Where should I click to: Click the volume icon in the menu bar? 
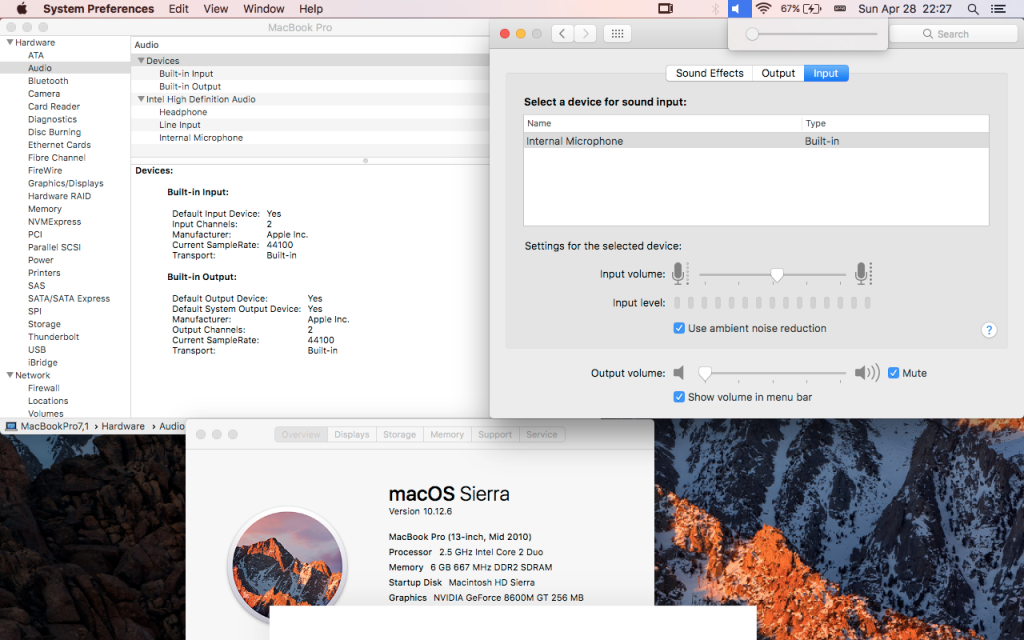tap(739, 9)
